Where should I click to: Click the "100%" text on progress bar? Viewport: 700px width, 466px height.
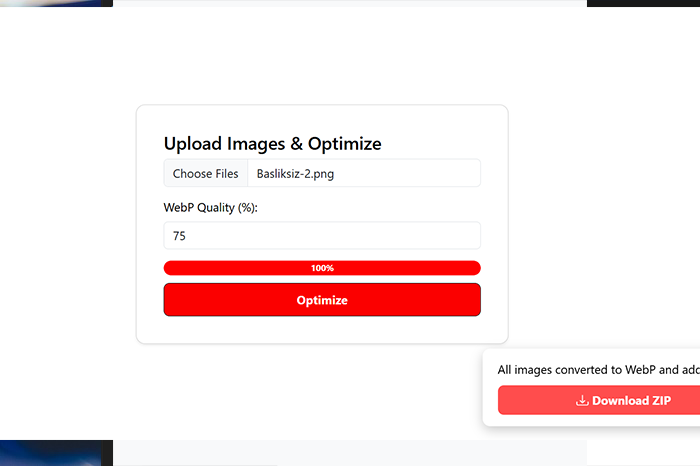(x=322, y=268)
